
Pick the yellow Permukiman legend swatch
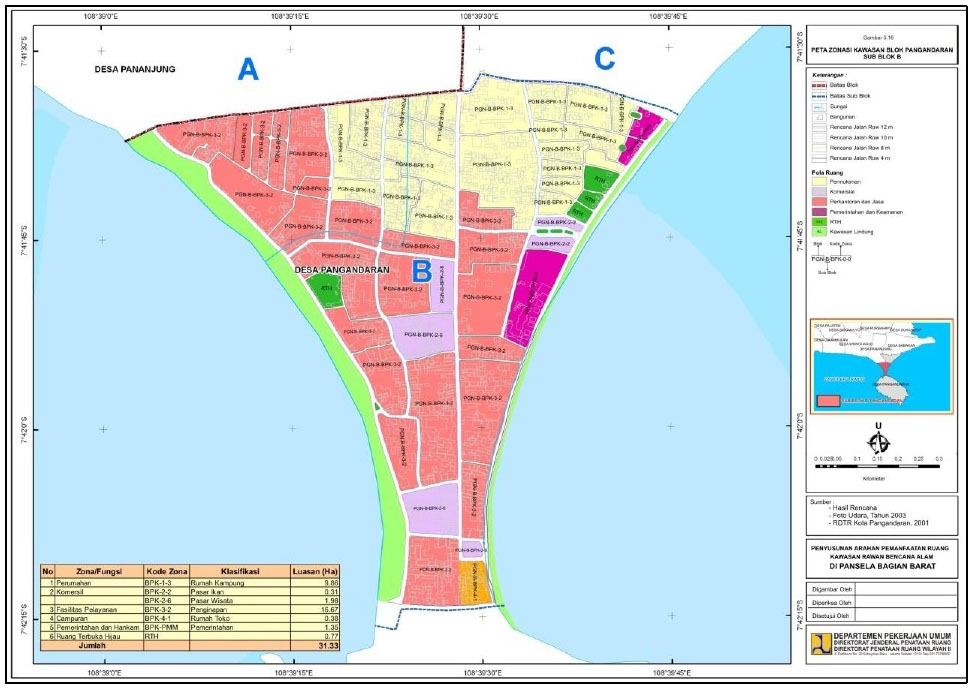820,182
